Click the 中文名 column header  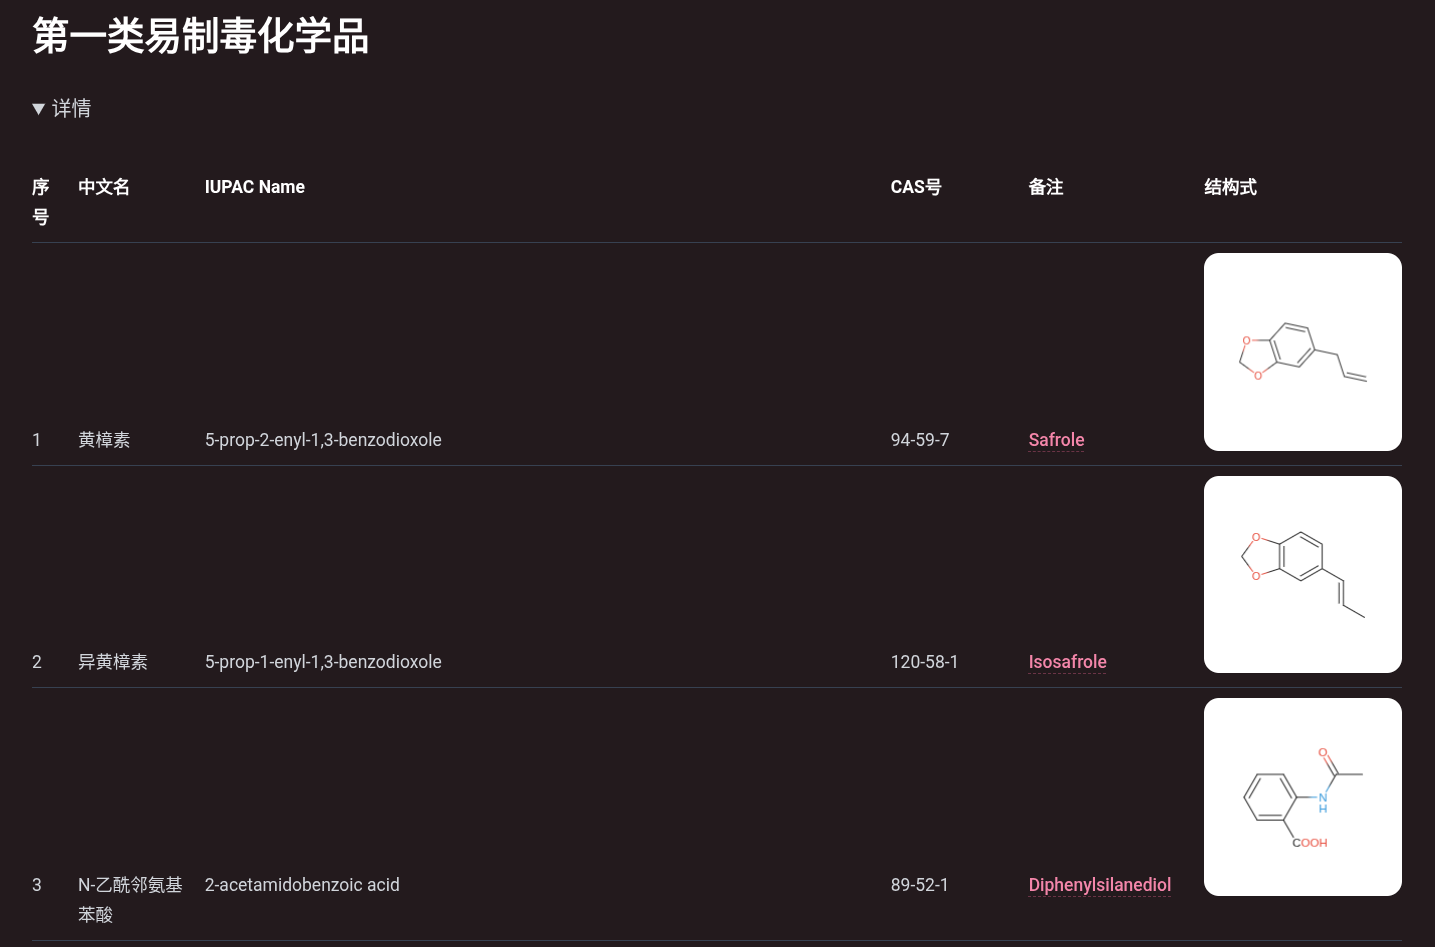[x=103, y=187]
